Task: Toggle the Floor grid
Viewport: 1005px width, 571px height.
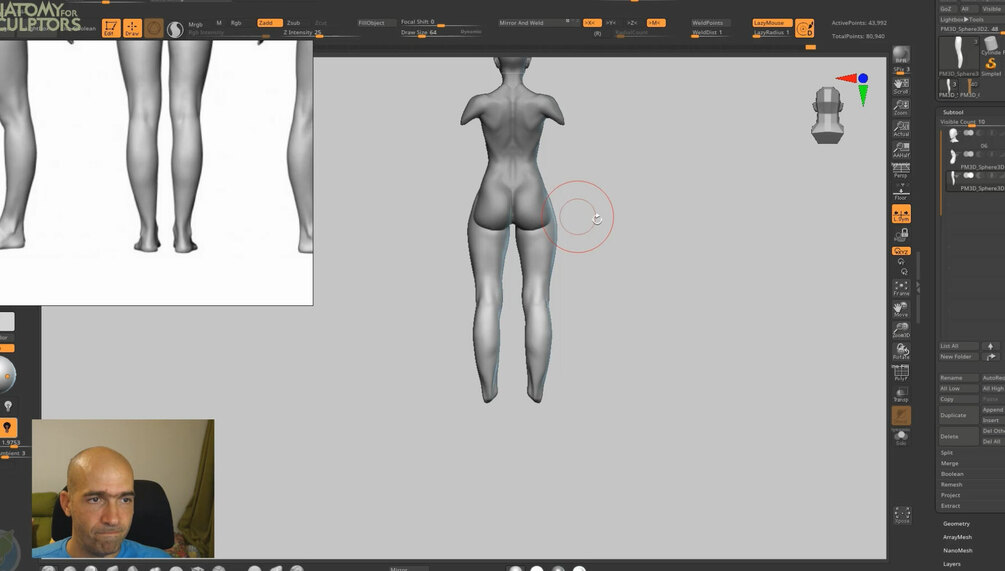Action: pyautogui.click(x=901, y=192)
